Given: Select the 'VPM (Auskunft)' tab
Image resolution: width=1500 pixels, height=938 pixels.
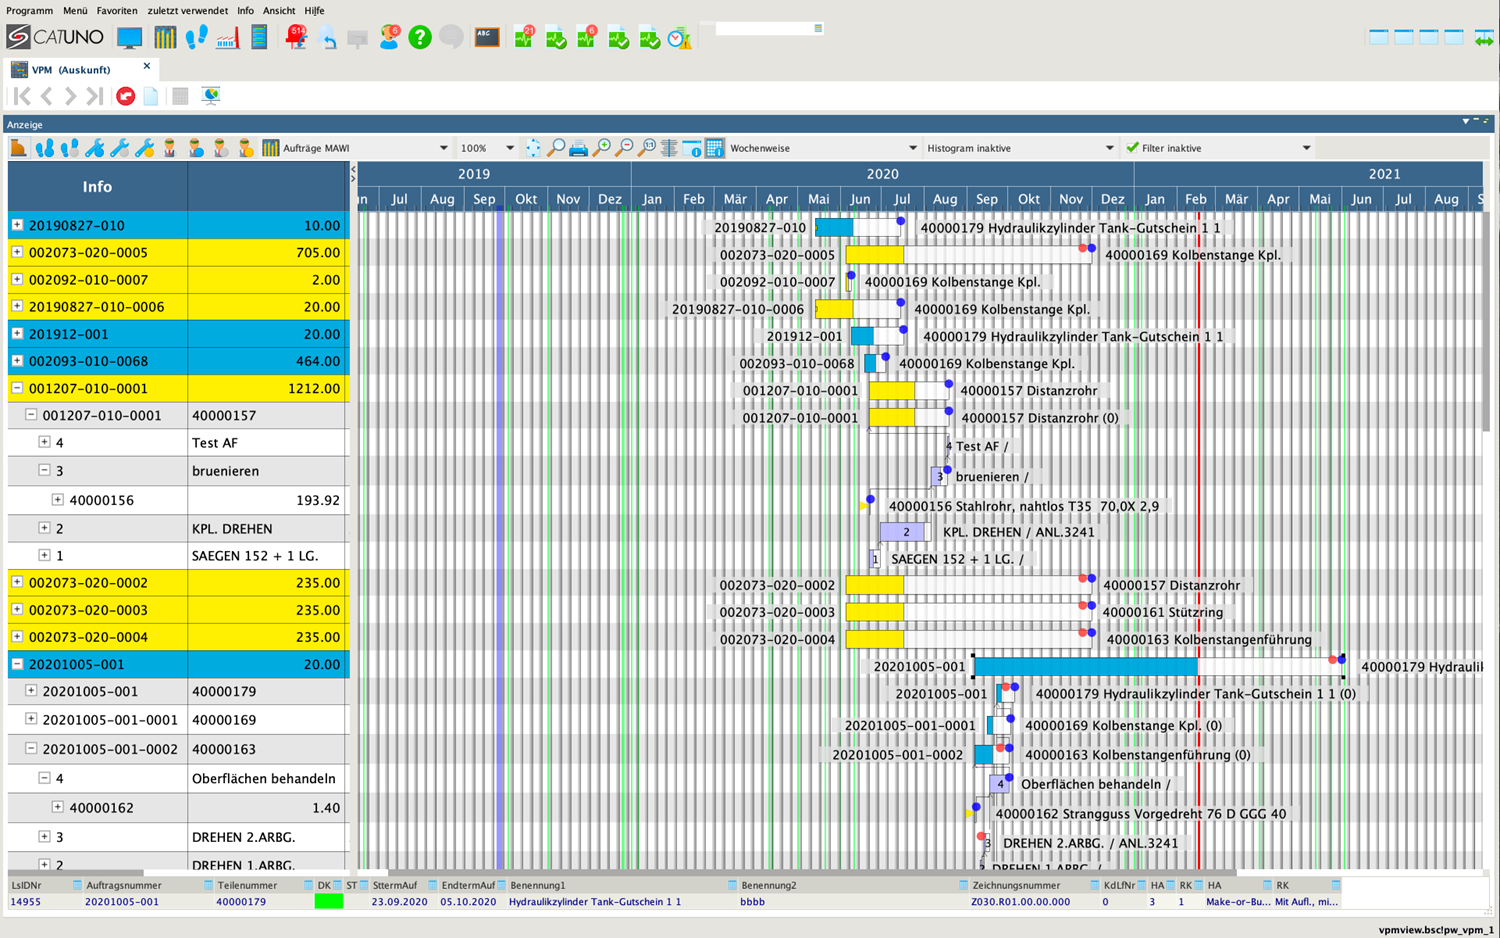Looking at the screenshot, I should coord(71,70).
